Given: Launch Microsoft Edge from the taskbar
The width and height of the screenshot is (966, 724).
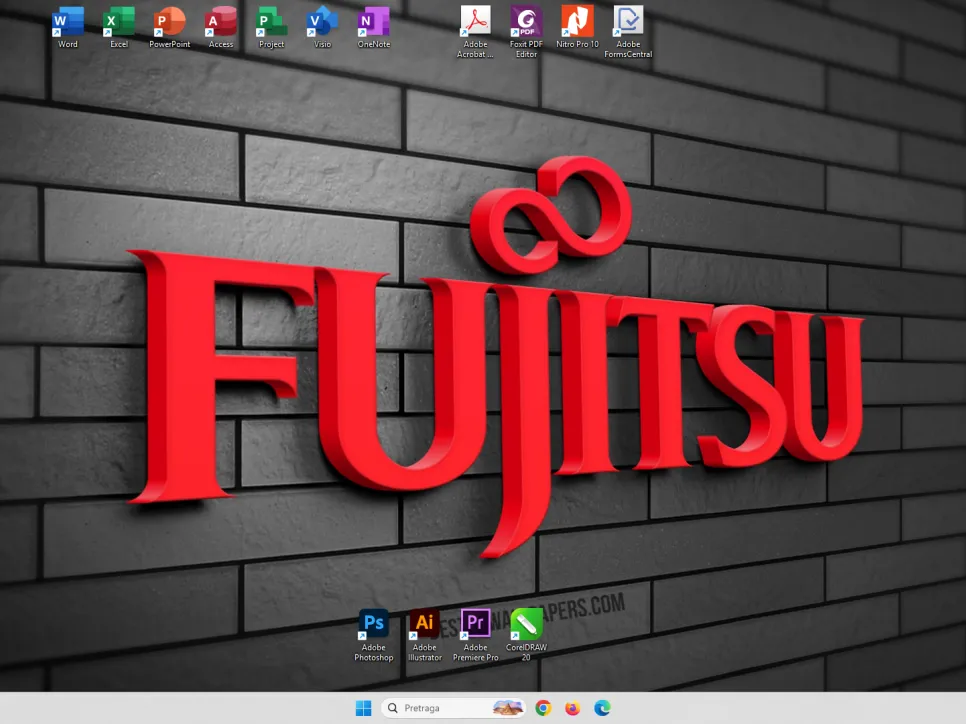Looking at the screenshot, I should point(602,708).
